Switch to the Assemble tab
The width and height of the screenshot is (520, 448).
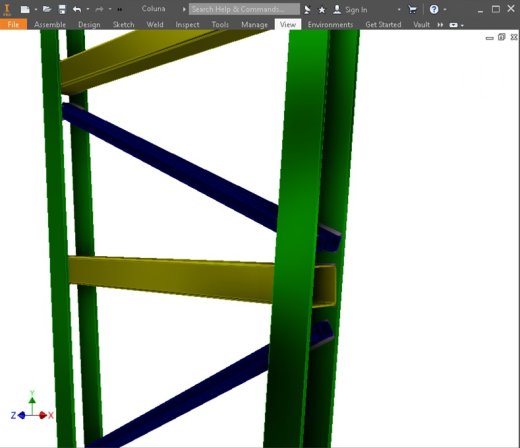tap(50, 25)
